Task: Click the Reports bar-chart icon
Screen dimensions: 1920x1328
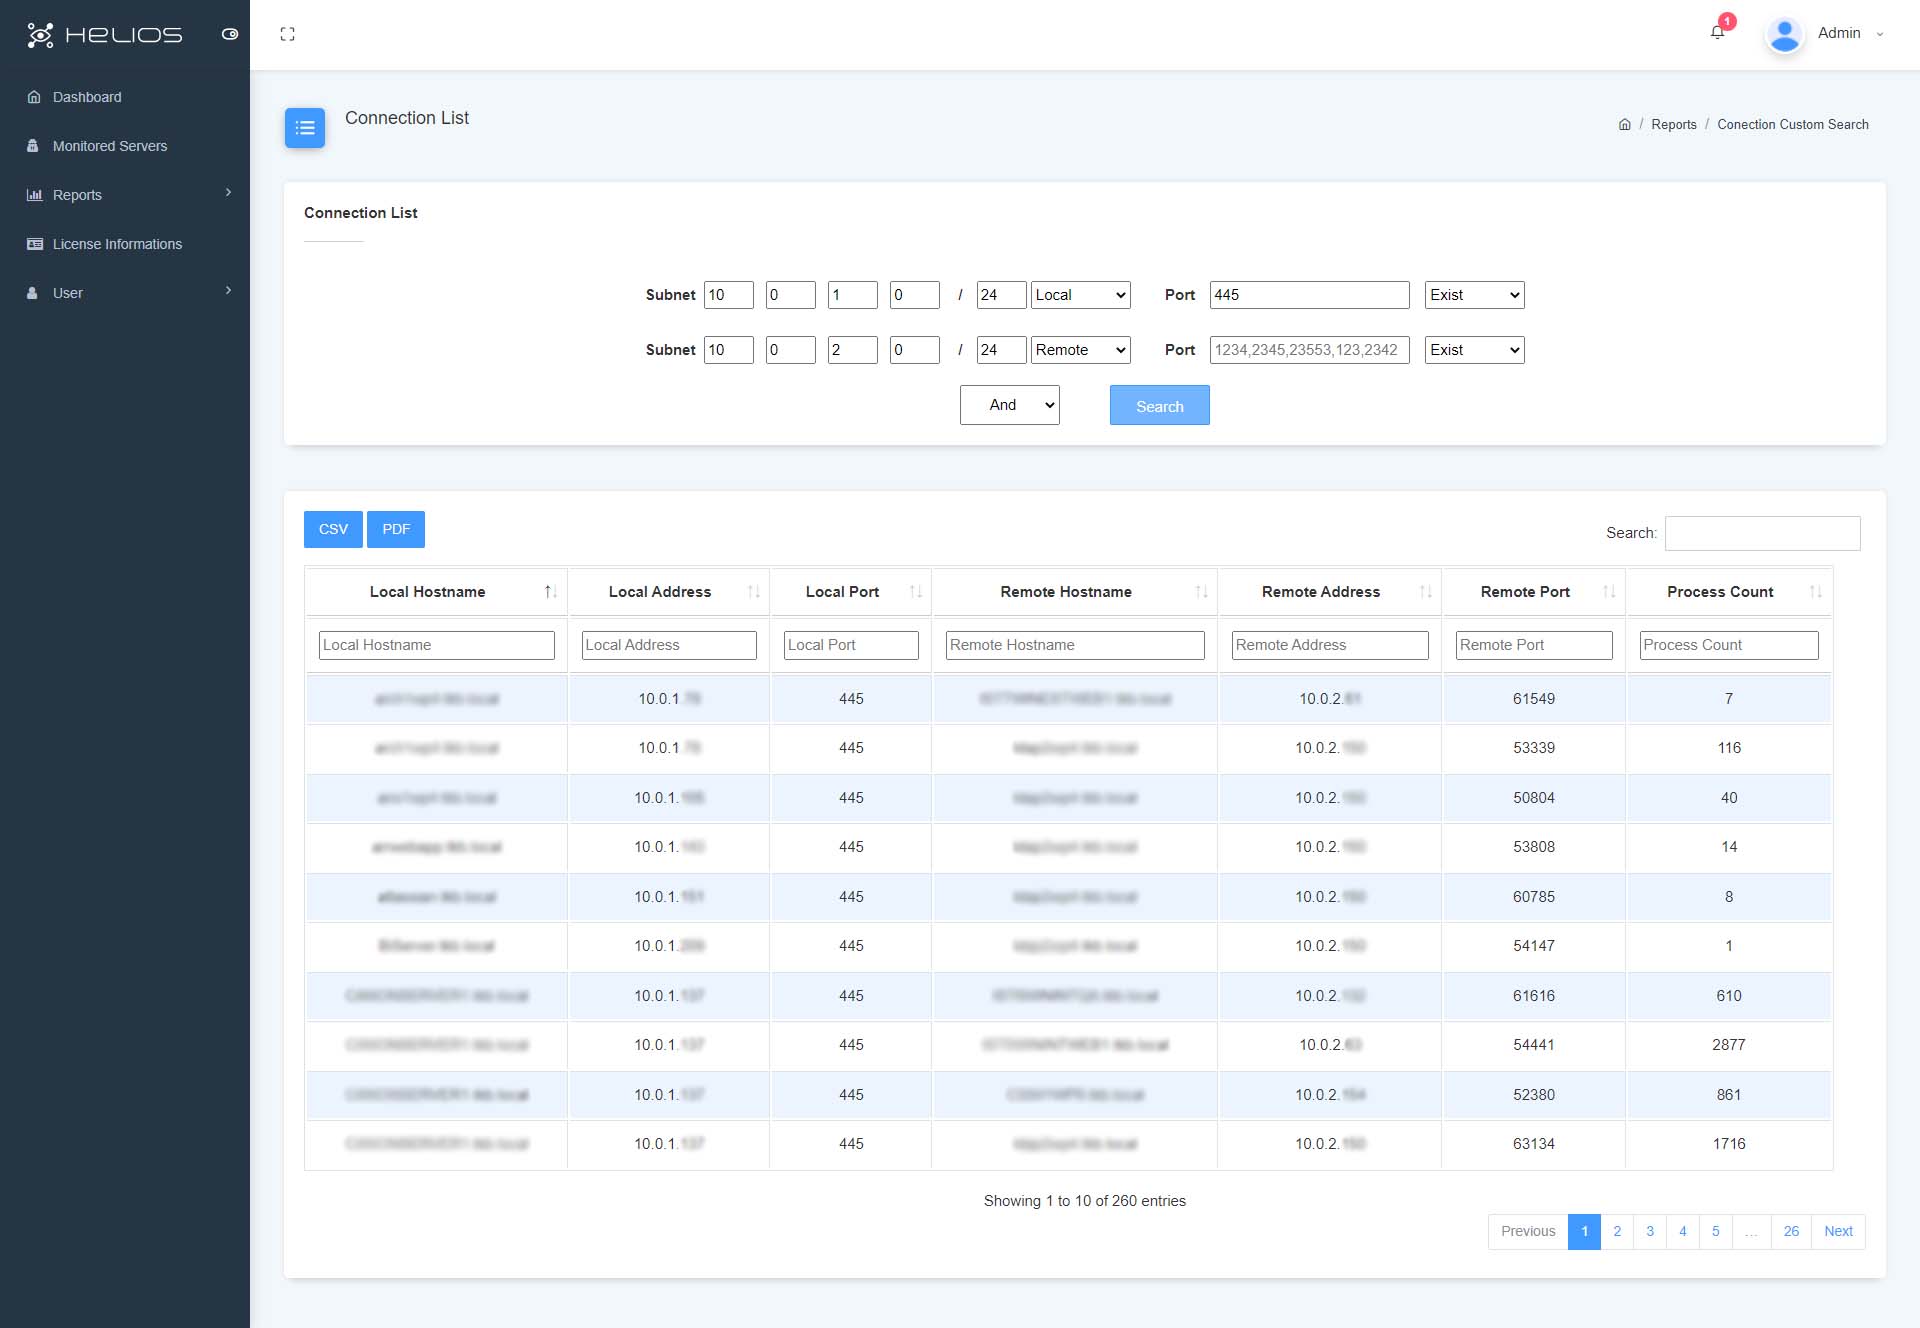Action: click(x=35, y=194)
